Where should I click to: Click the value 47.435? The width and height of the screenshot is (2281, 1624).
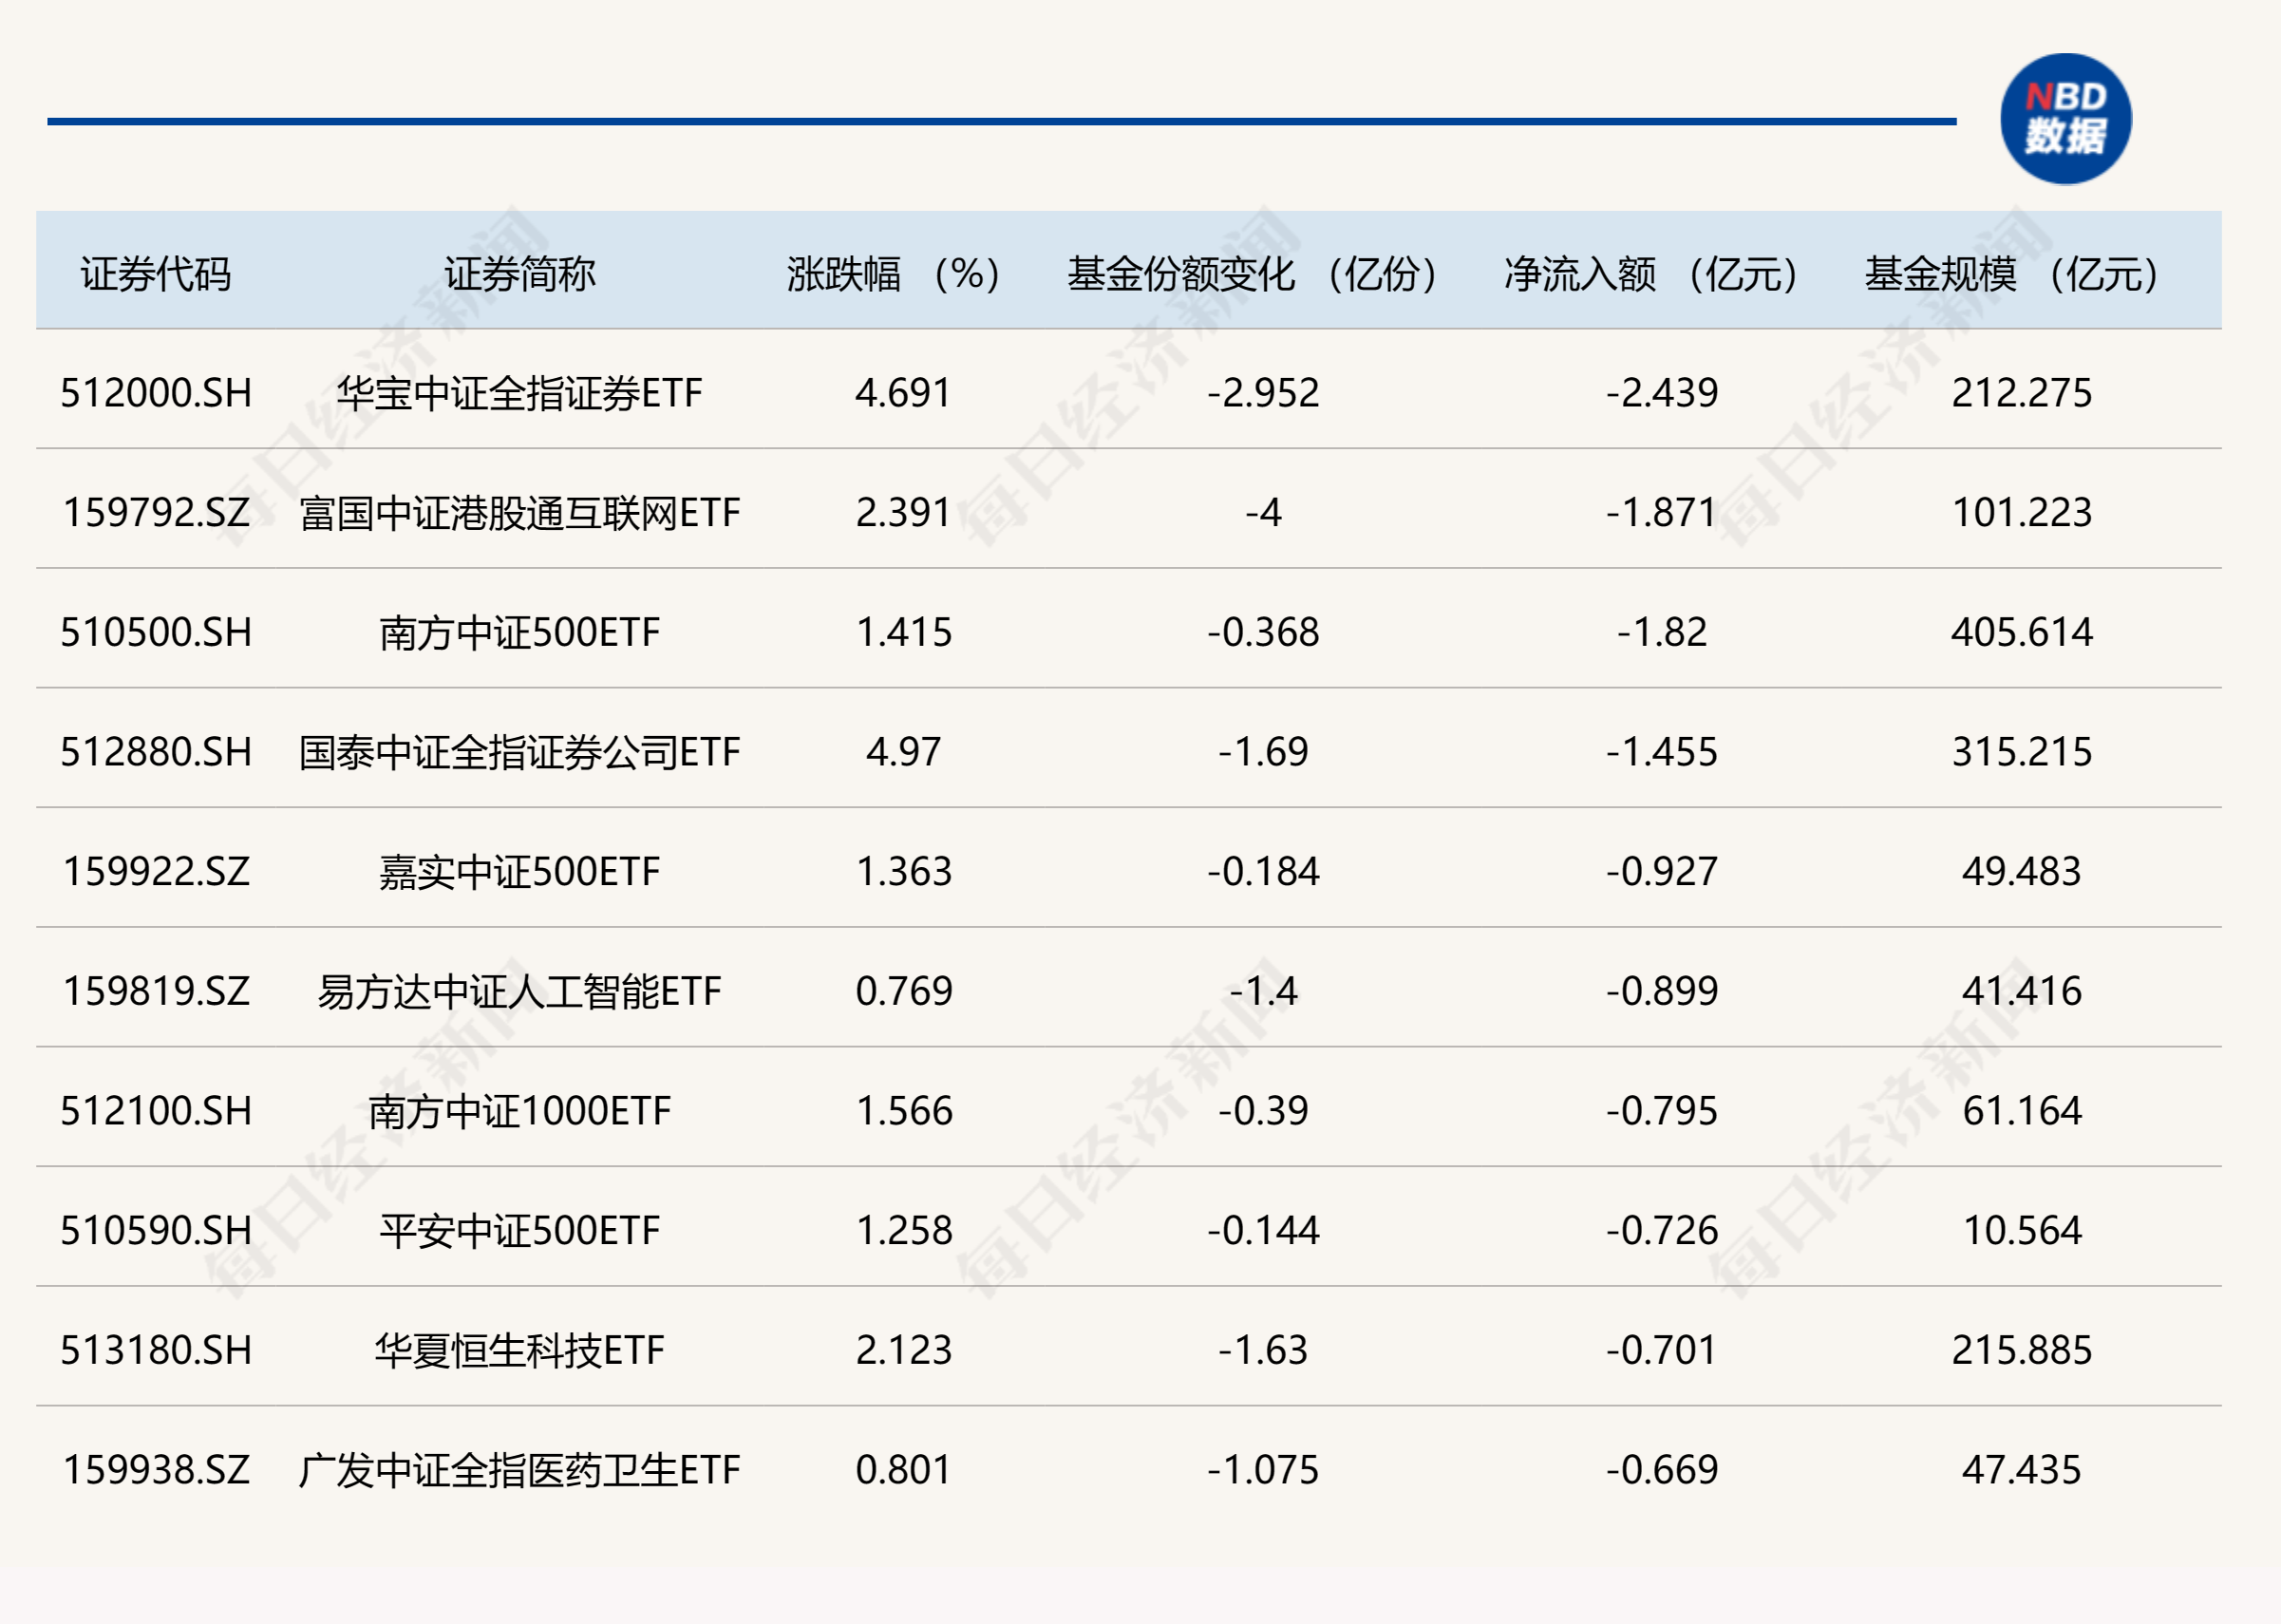[2022, 1470]
